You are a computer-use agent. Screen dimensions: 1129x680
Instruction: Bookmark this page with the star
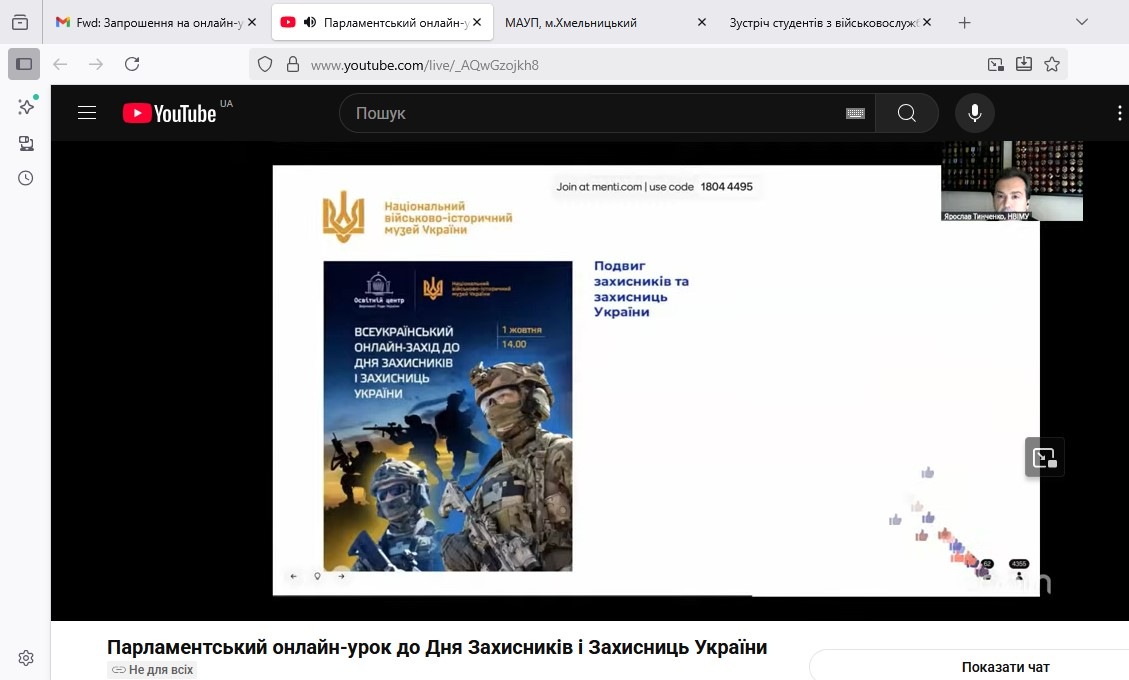(1052, 64)
